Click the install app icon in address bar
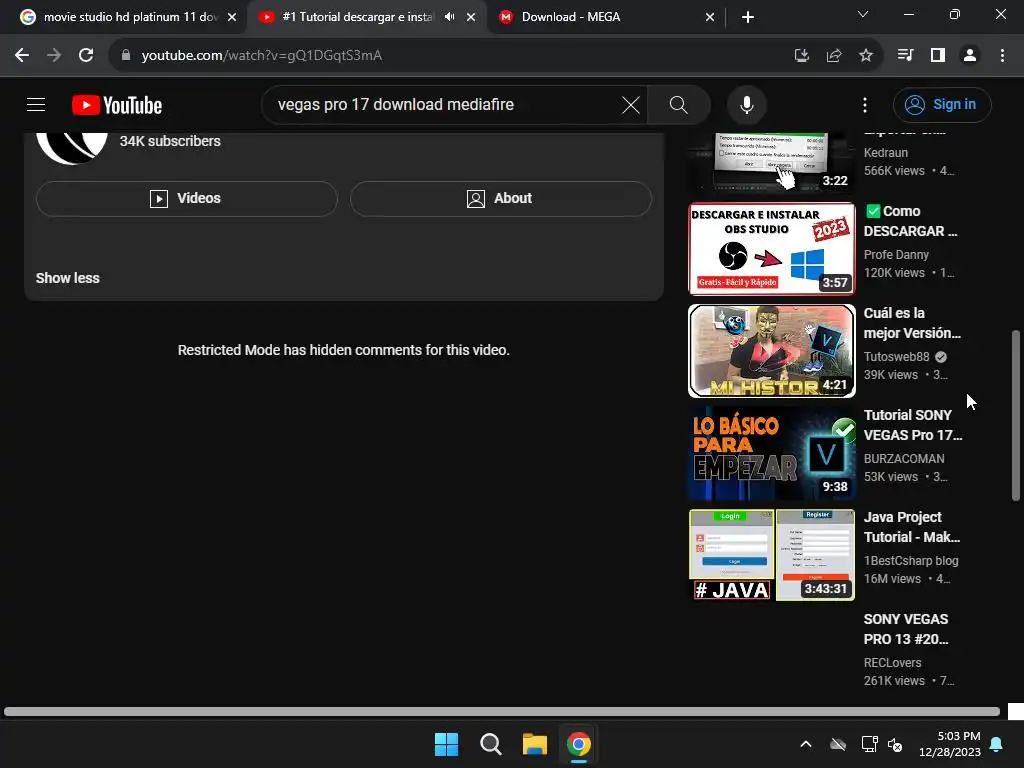Image resolution: width=1024 pixels, height=768 pixels. (x=801, y=56)
